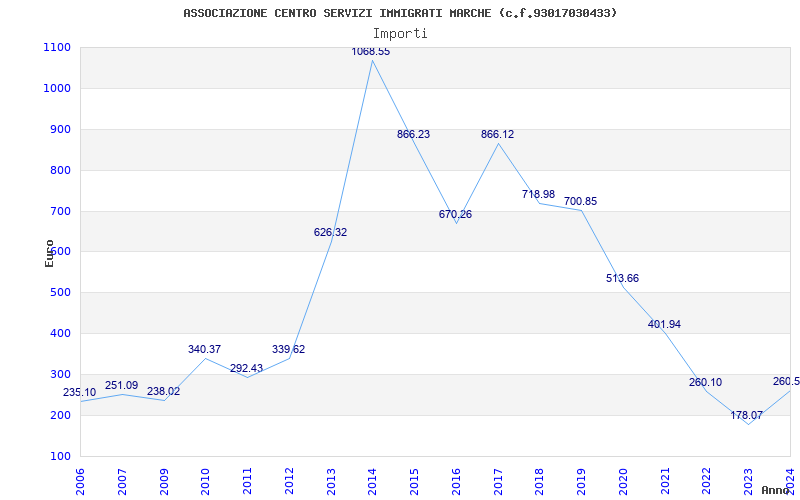Click the x-axis year 2016
Image resolution: width=800 pixels, height=500 pixels.
coord(456,482)
